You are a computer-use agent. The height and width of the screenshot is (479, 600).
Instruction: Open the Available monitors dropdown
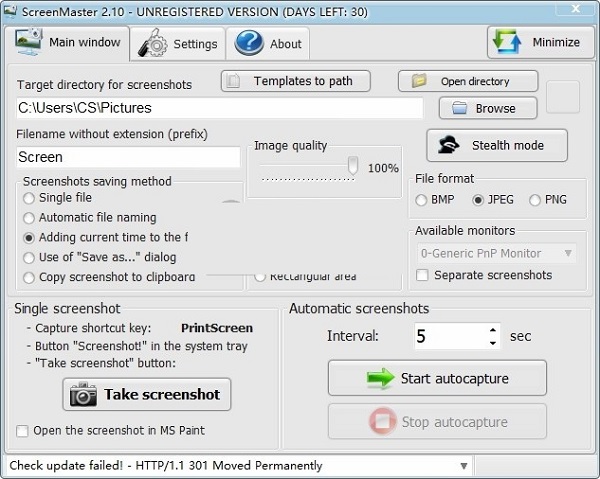[496, 253]
